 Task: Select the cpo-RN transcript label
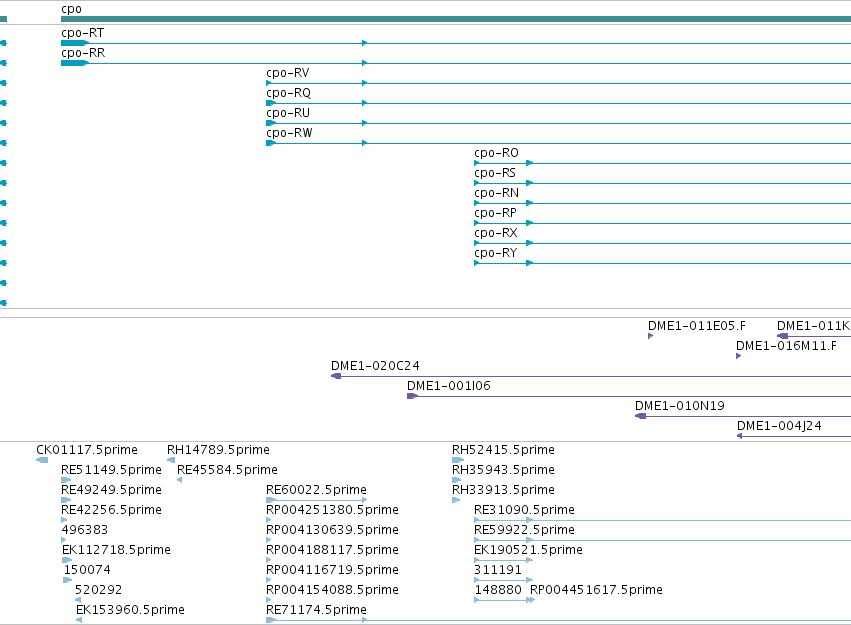coord(496,193)
